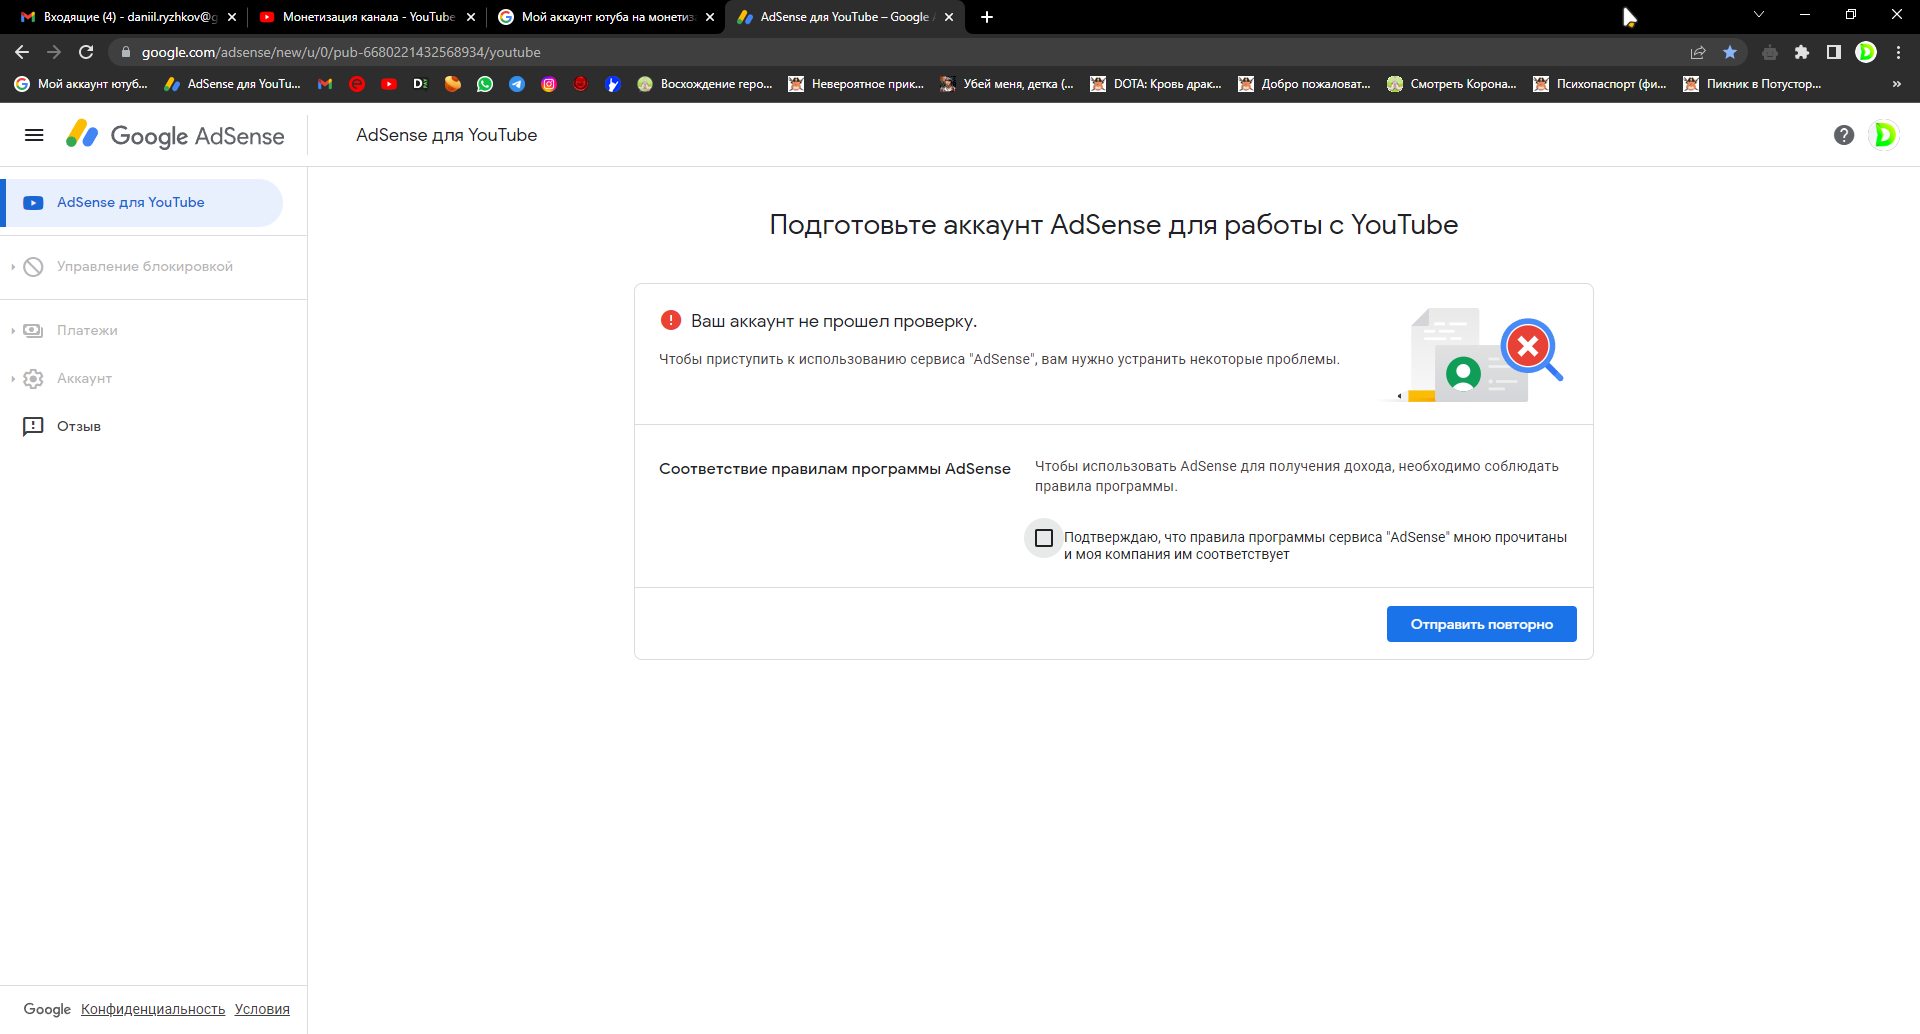This screenshot has width=1920, height=1034.
Task: Check the AdSense program policies confirmation checkbox
Action: point(1044,538)
